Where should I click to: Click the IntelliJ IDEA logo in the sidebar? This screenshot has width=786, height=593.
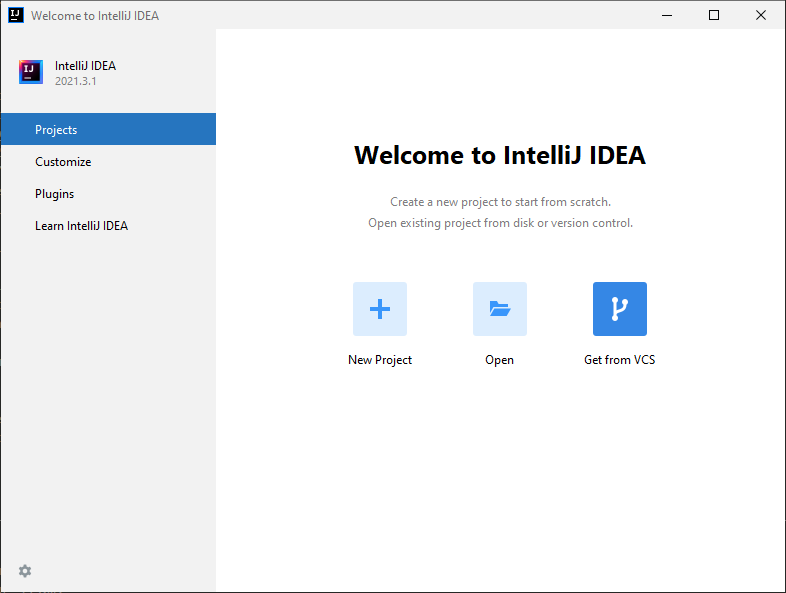[x=31, y=72]
